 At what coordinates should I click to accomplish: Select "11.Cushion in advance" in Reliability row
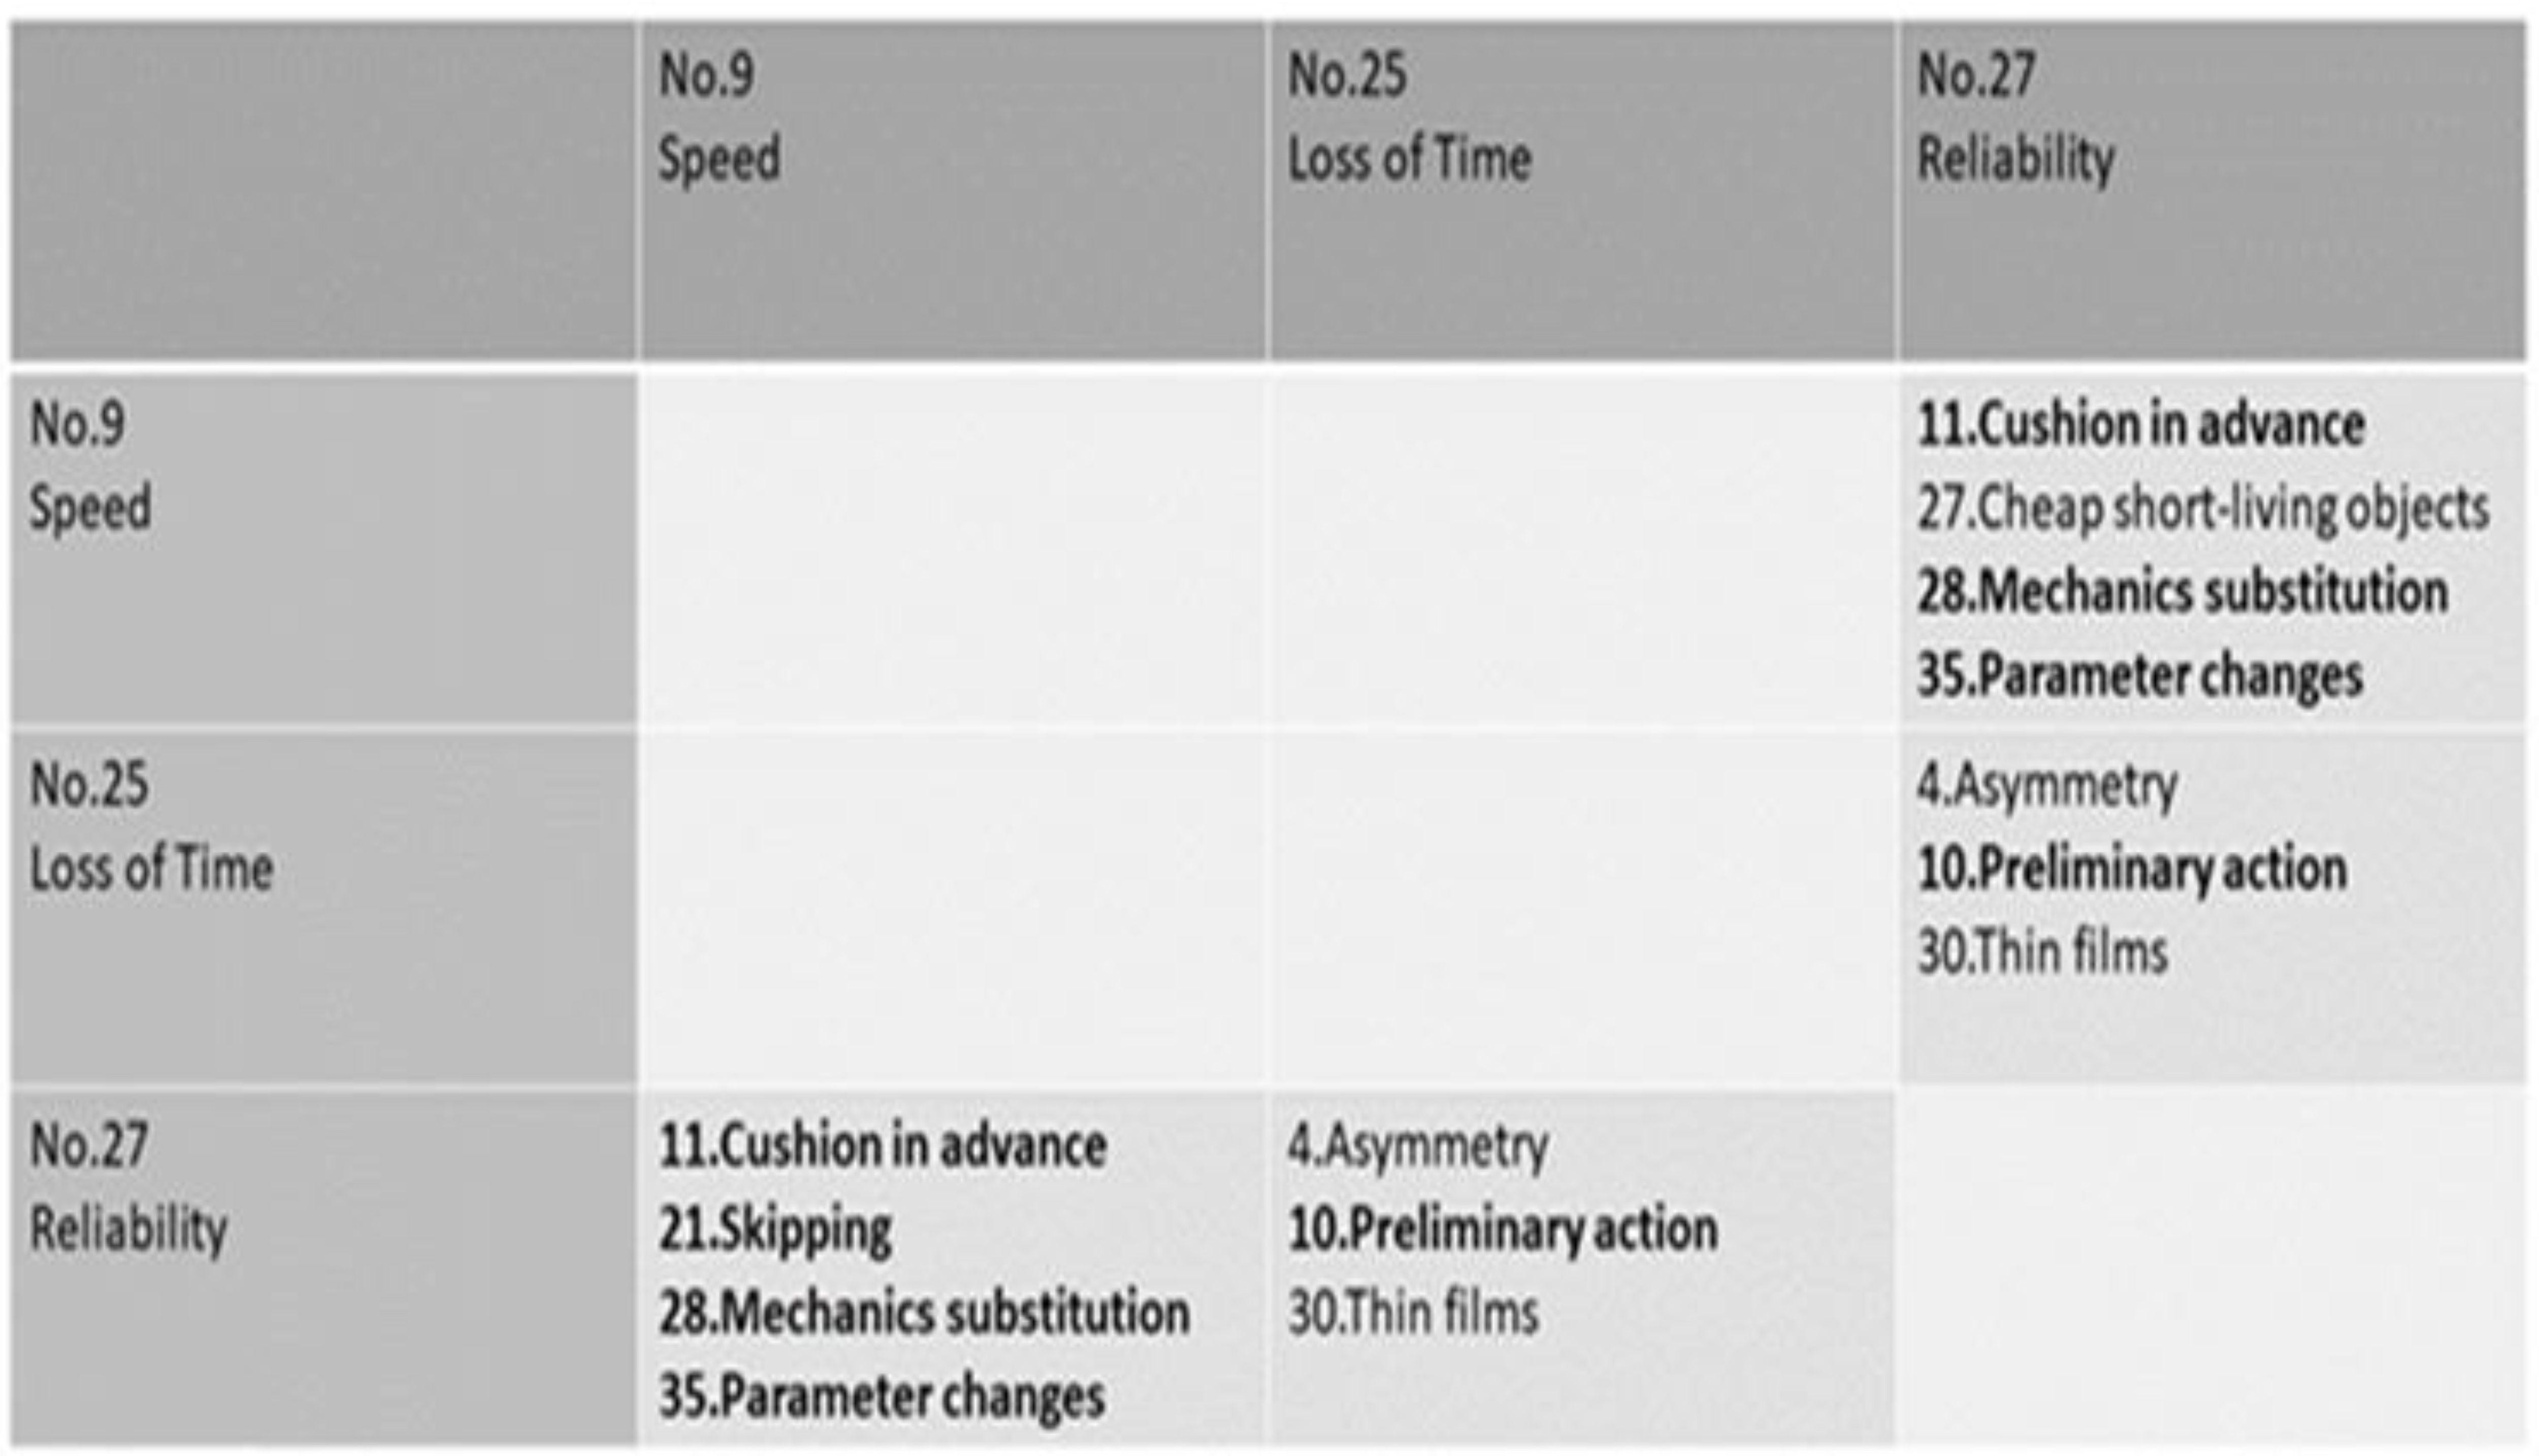(x=882, y=1145)
